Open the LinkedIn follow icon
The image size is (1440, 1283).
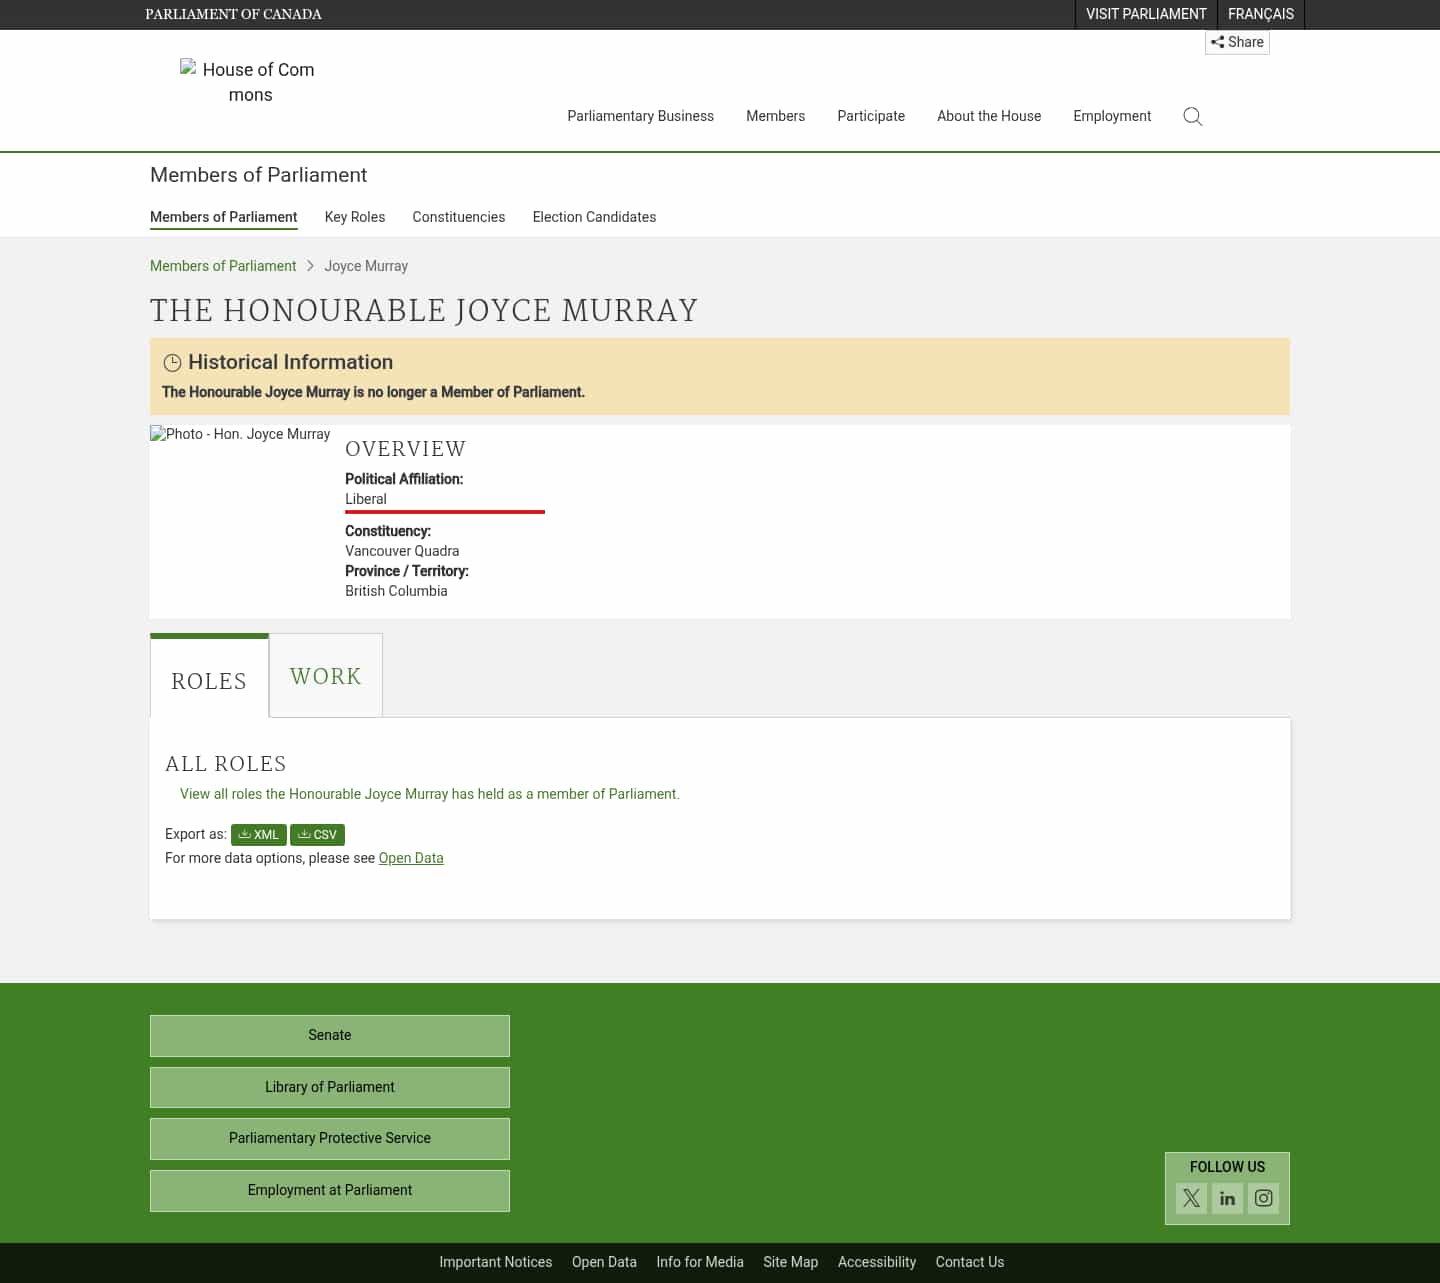[x=1227, y=1198]
